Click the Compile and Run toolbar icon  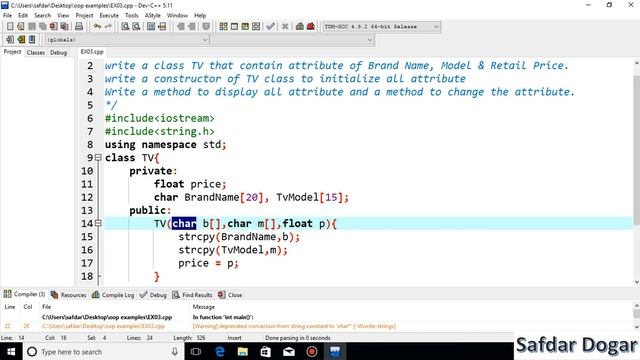245,27
